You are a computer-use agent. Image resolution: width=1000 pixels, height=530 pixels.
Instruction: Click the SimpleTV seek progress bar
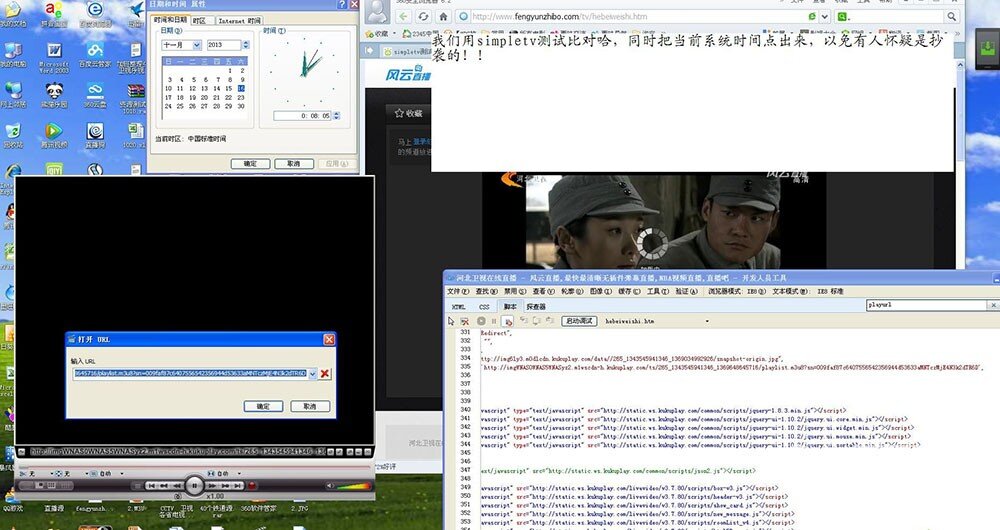click(x=195, y=467)
